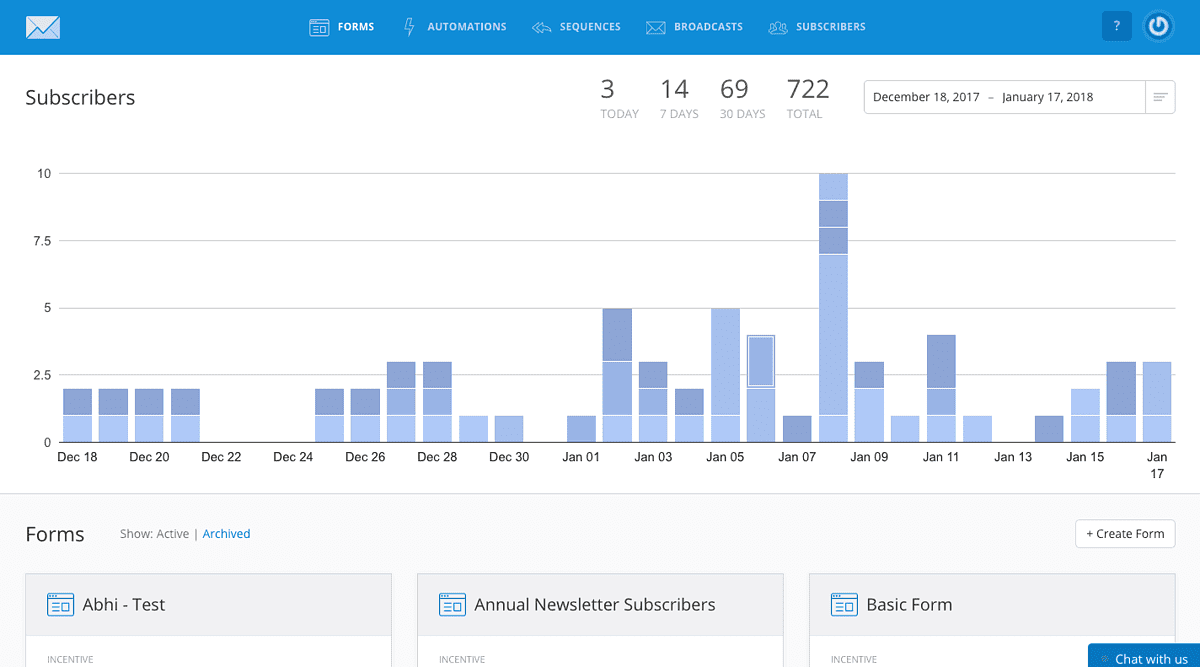The image size is (1200, 667).
Task: Open the Forms navigation tab
Action: (342, 27)
